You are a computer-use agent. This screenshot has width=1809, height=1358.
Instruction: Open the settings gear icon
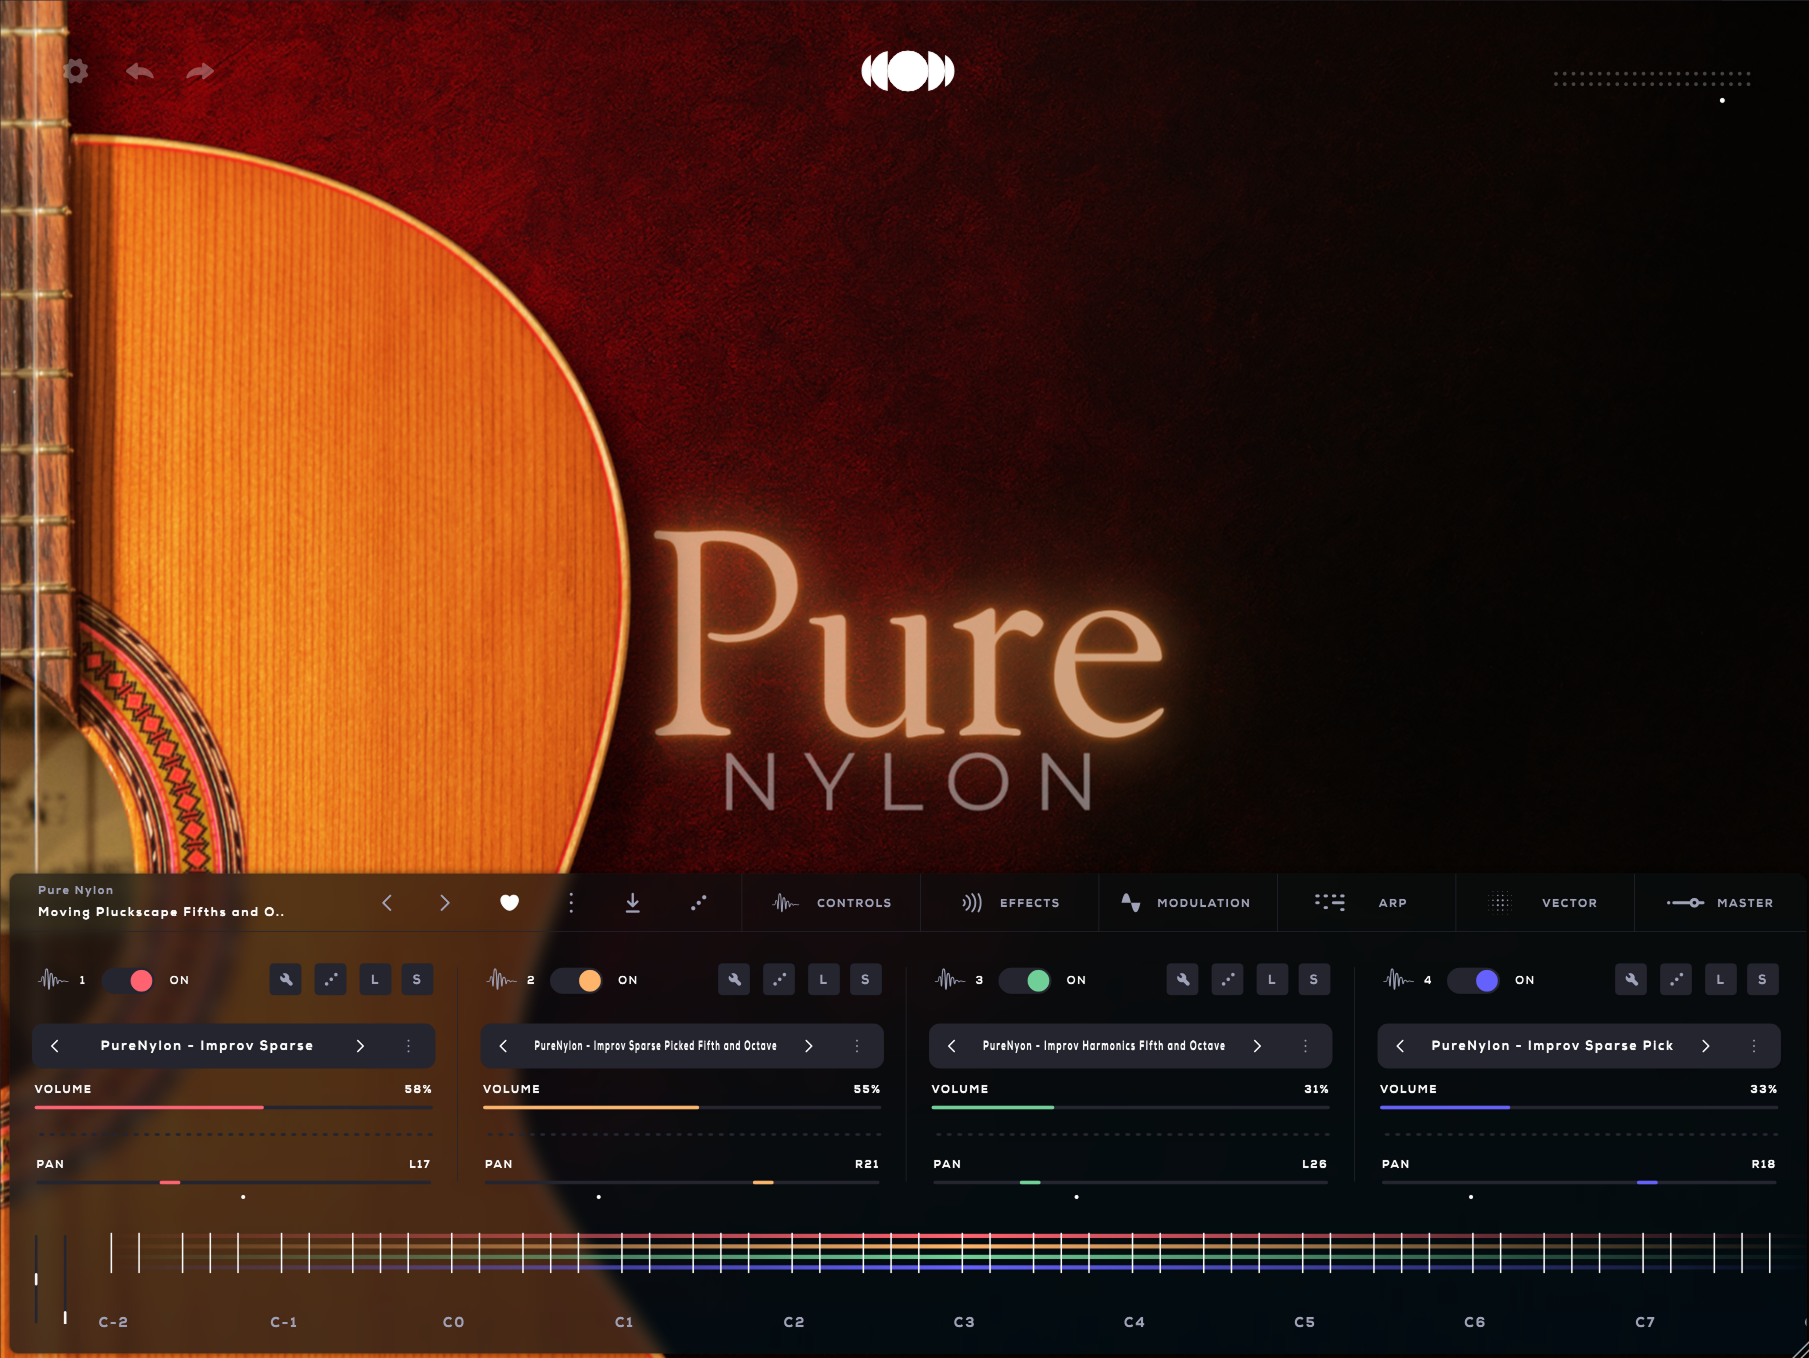(x=76, y=71)
